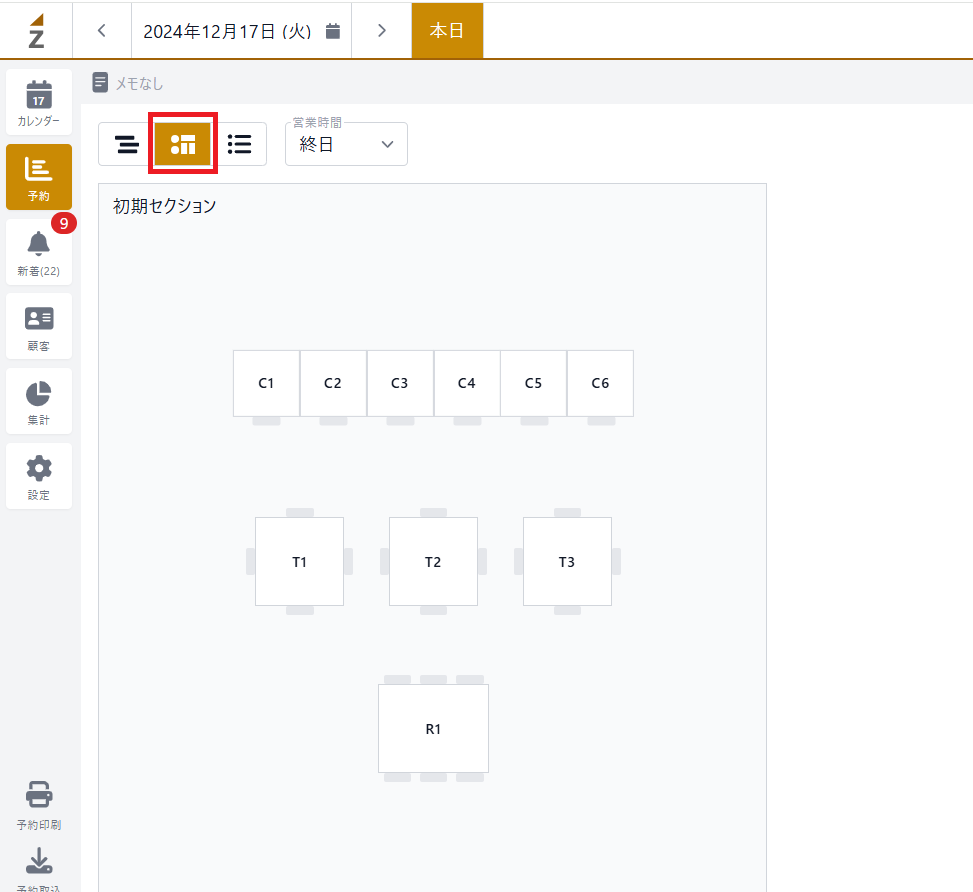
Task: Open 新着(22) notifications bell
Action: click(x=38, y=253)
